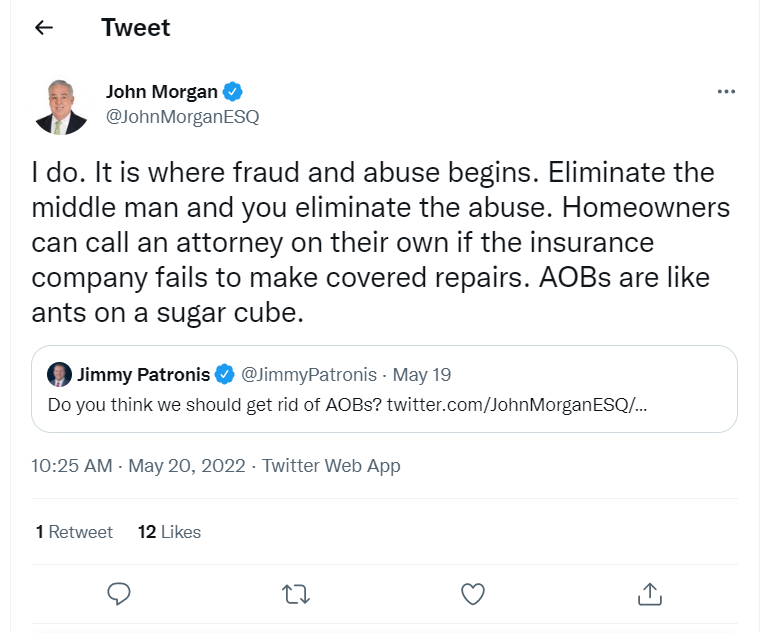Screen dimensions: 769x633
Task: Click Jimmy Patronis's small avatar
Action: [x=59, y=375]
